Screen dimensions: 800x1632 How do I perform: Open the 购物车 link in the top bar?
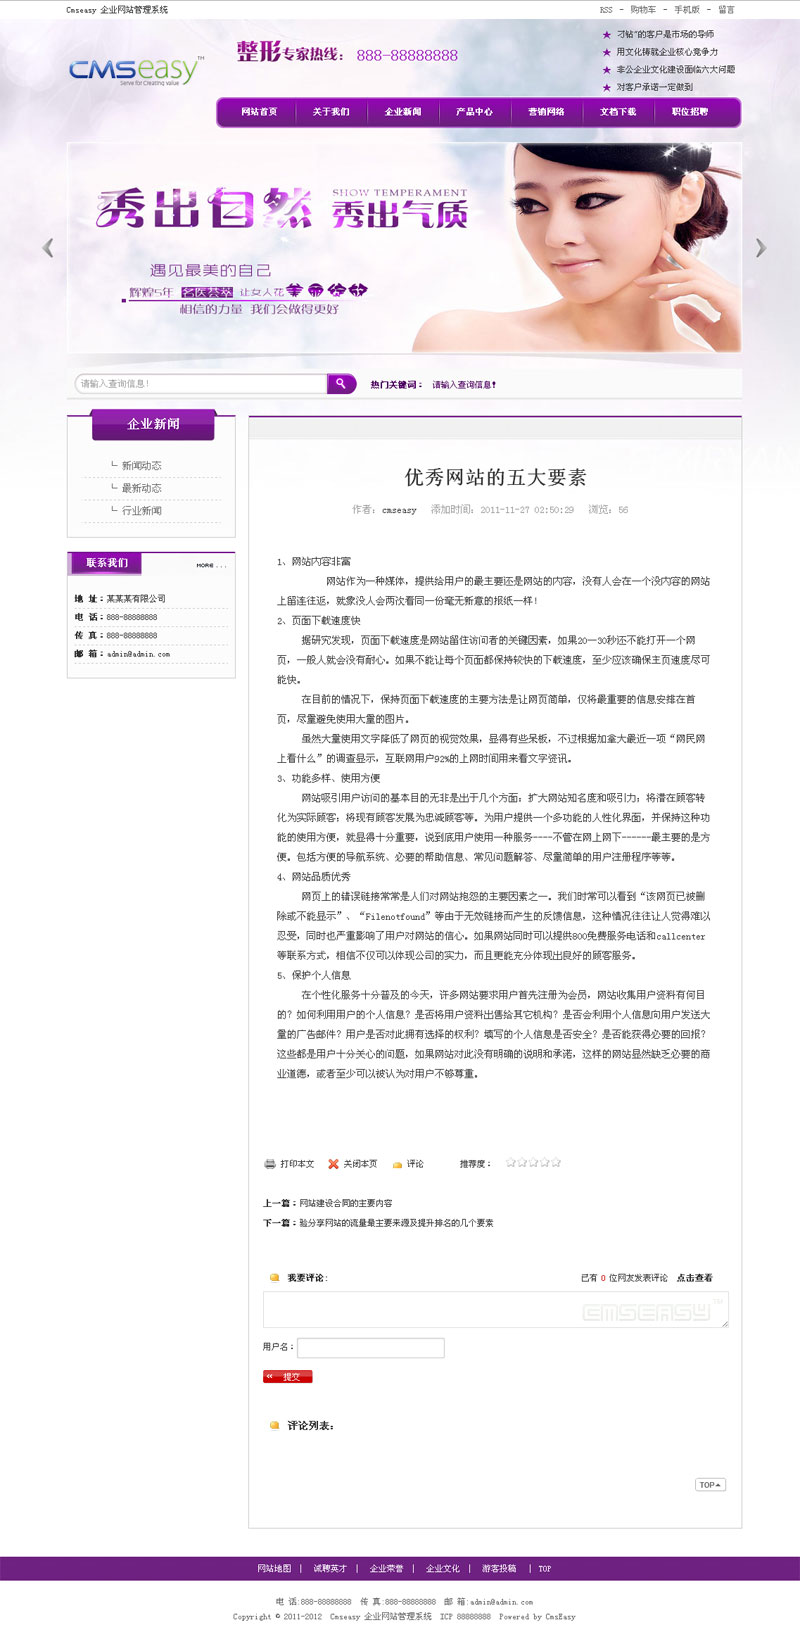[x=643, y=10]
